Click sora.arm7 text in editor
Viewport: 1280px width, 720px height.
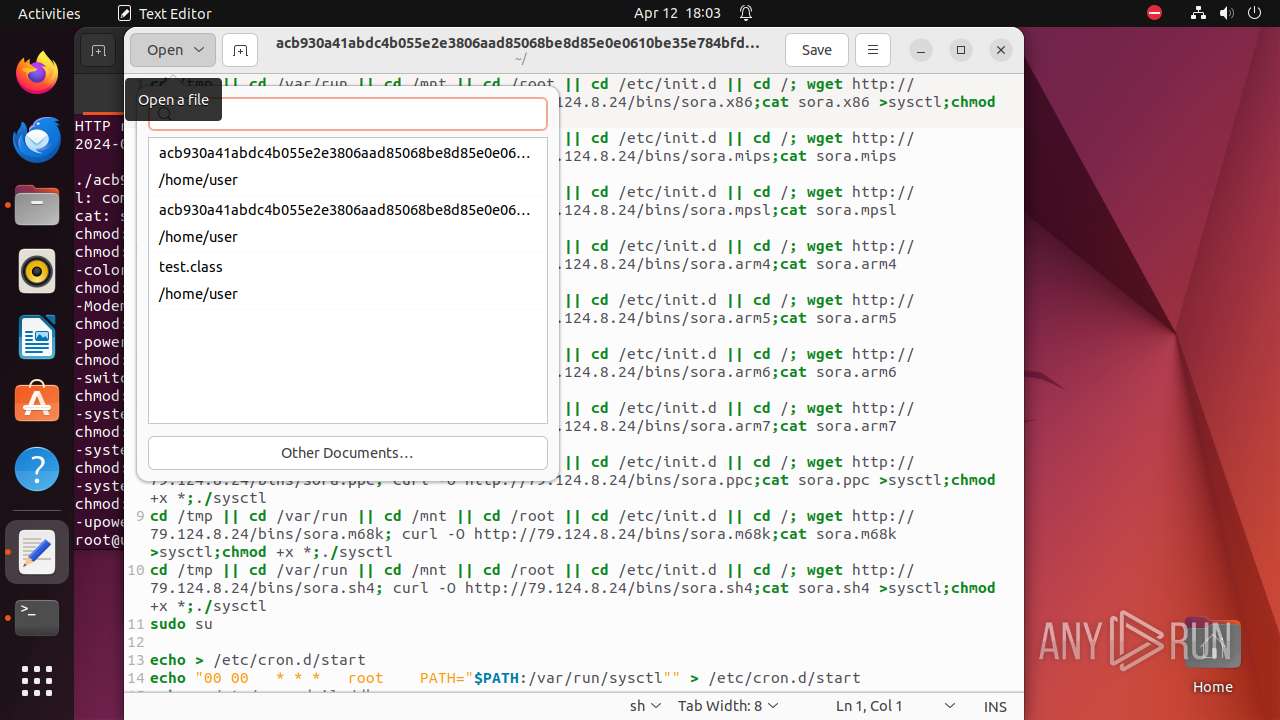point(856,426)
